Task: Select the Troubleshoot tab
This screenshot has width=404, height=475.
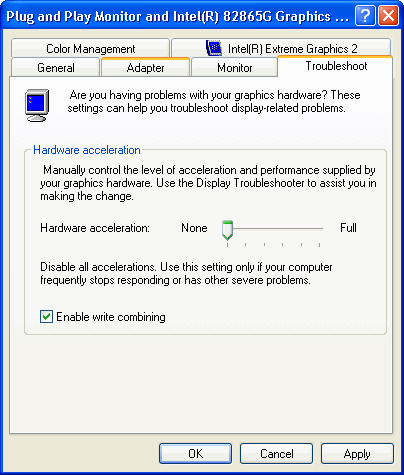Action: [x=335, y=66]
